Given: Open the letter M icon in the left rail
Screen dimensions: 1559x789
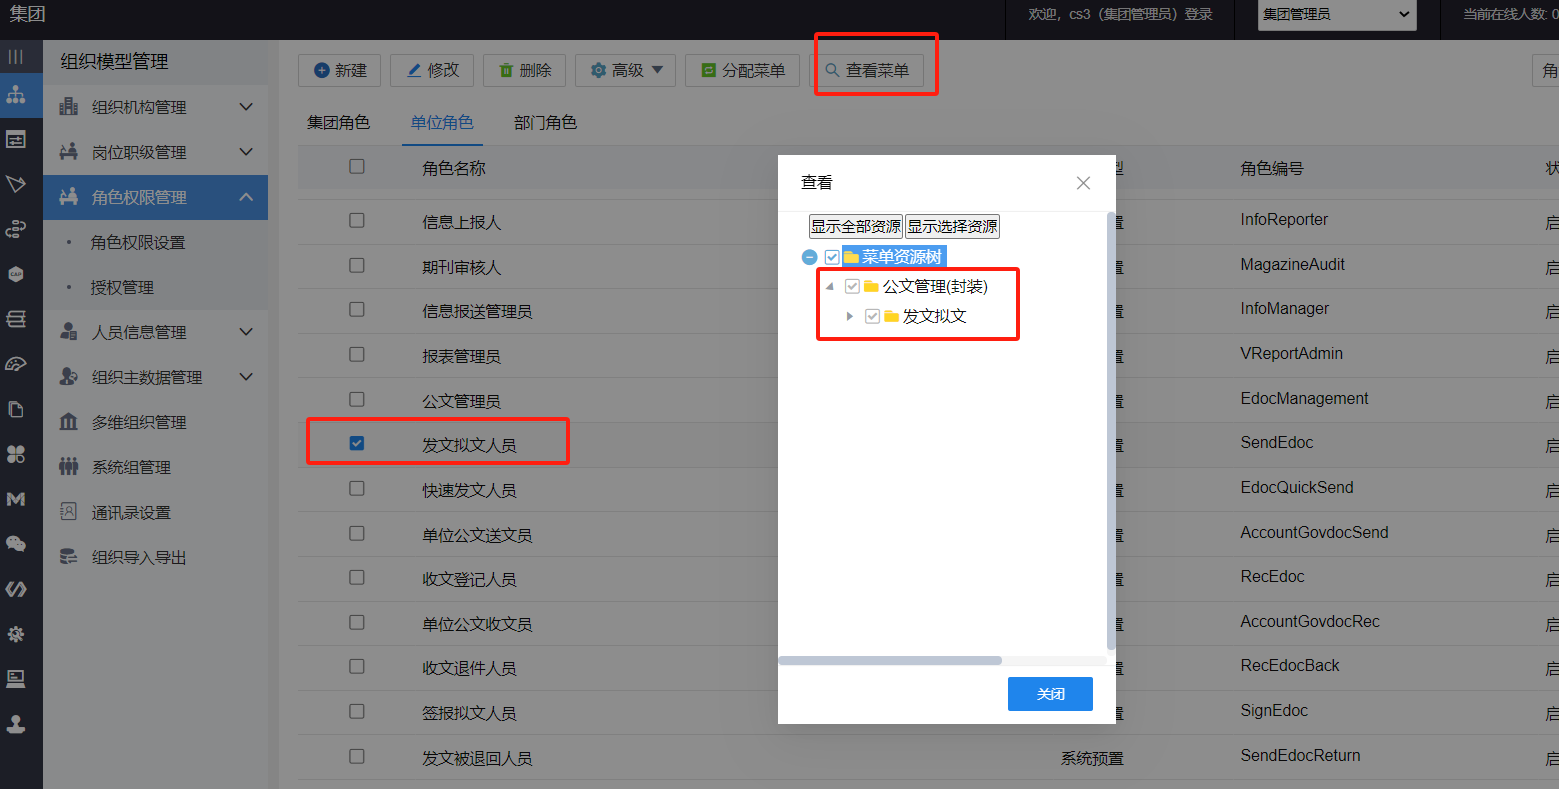Looking at the screenshot, I should click(16, 499).
